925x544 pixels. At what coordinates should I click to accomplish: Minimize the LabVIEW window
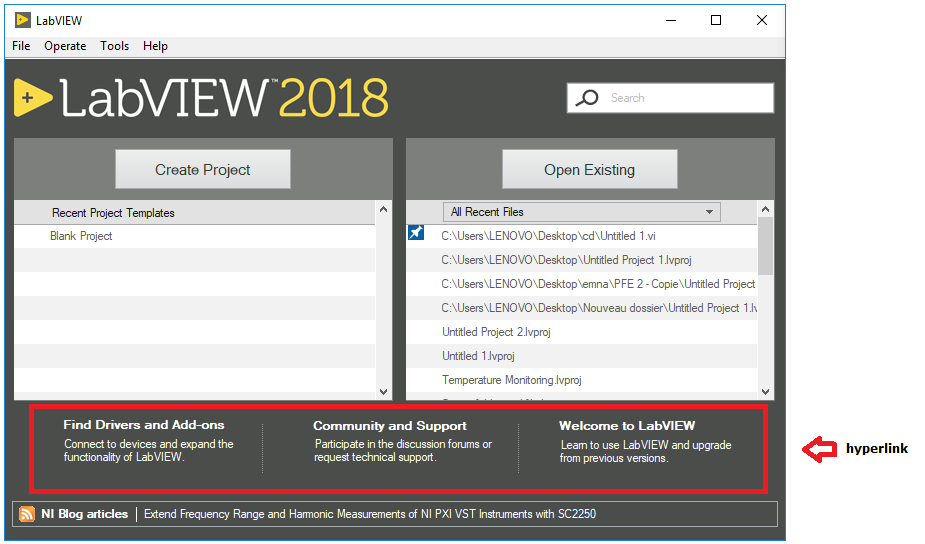click(x=671, y=20)
